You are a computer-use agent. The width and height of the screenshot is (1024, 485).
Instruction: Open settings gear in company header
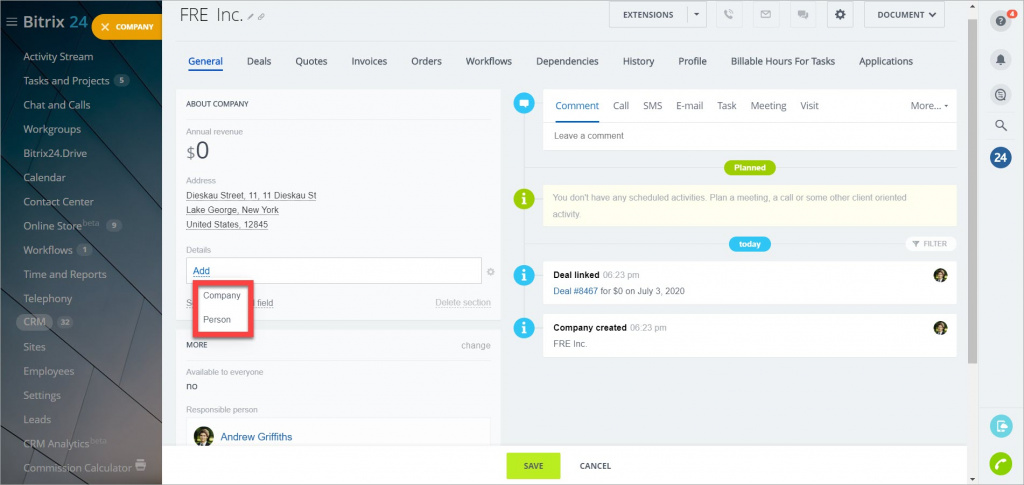(x=840, y=14)
